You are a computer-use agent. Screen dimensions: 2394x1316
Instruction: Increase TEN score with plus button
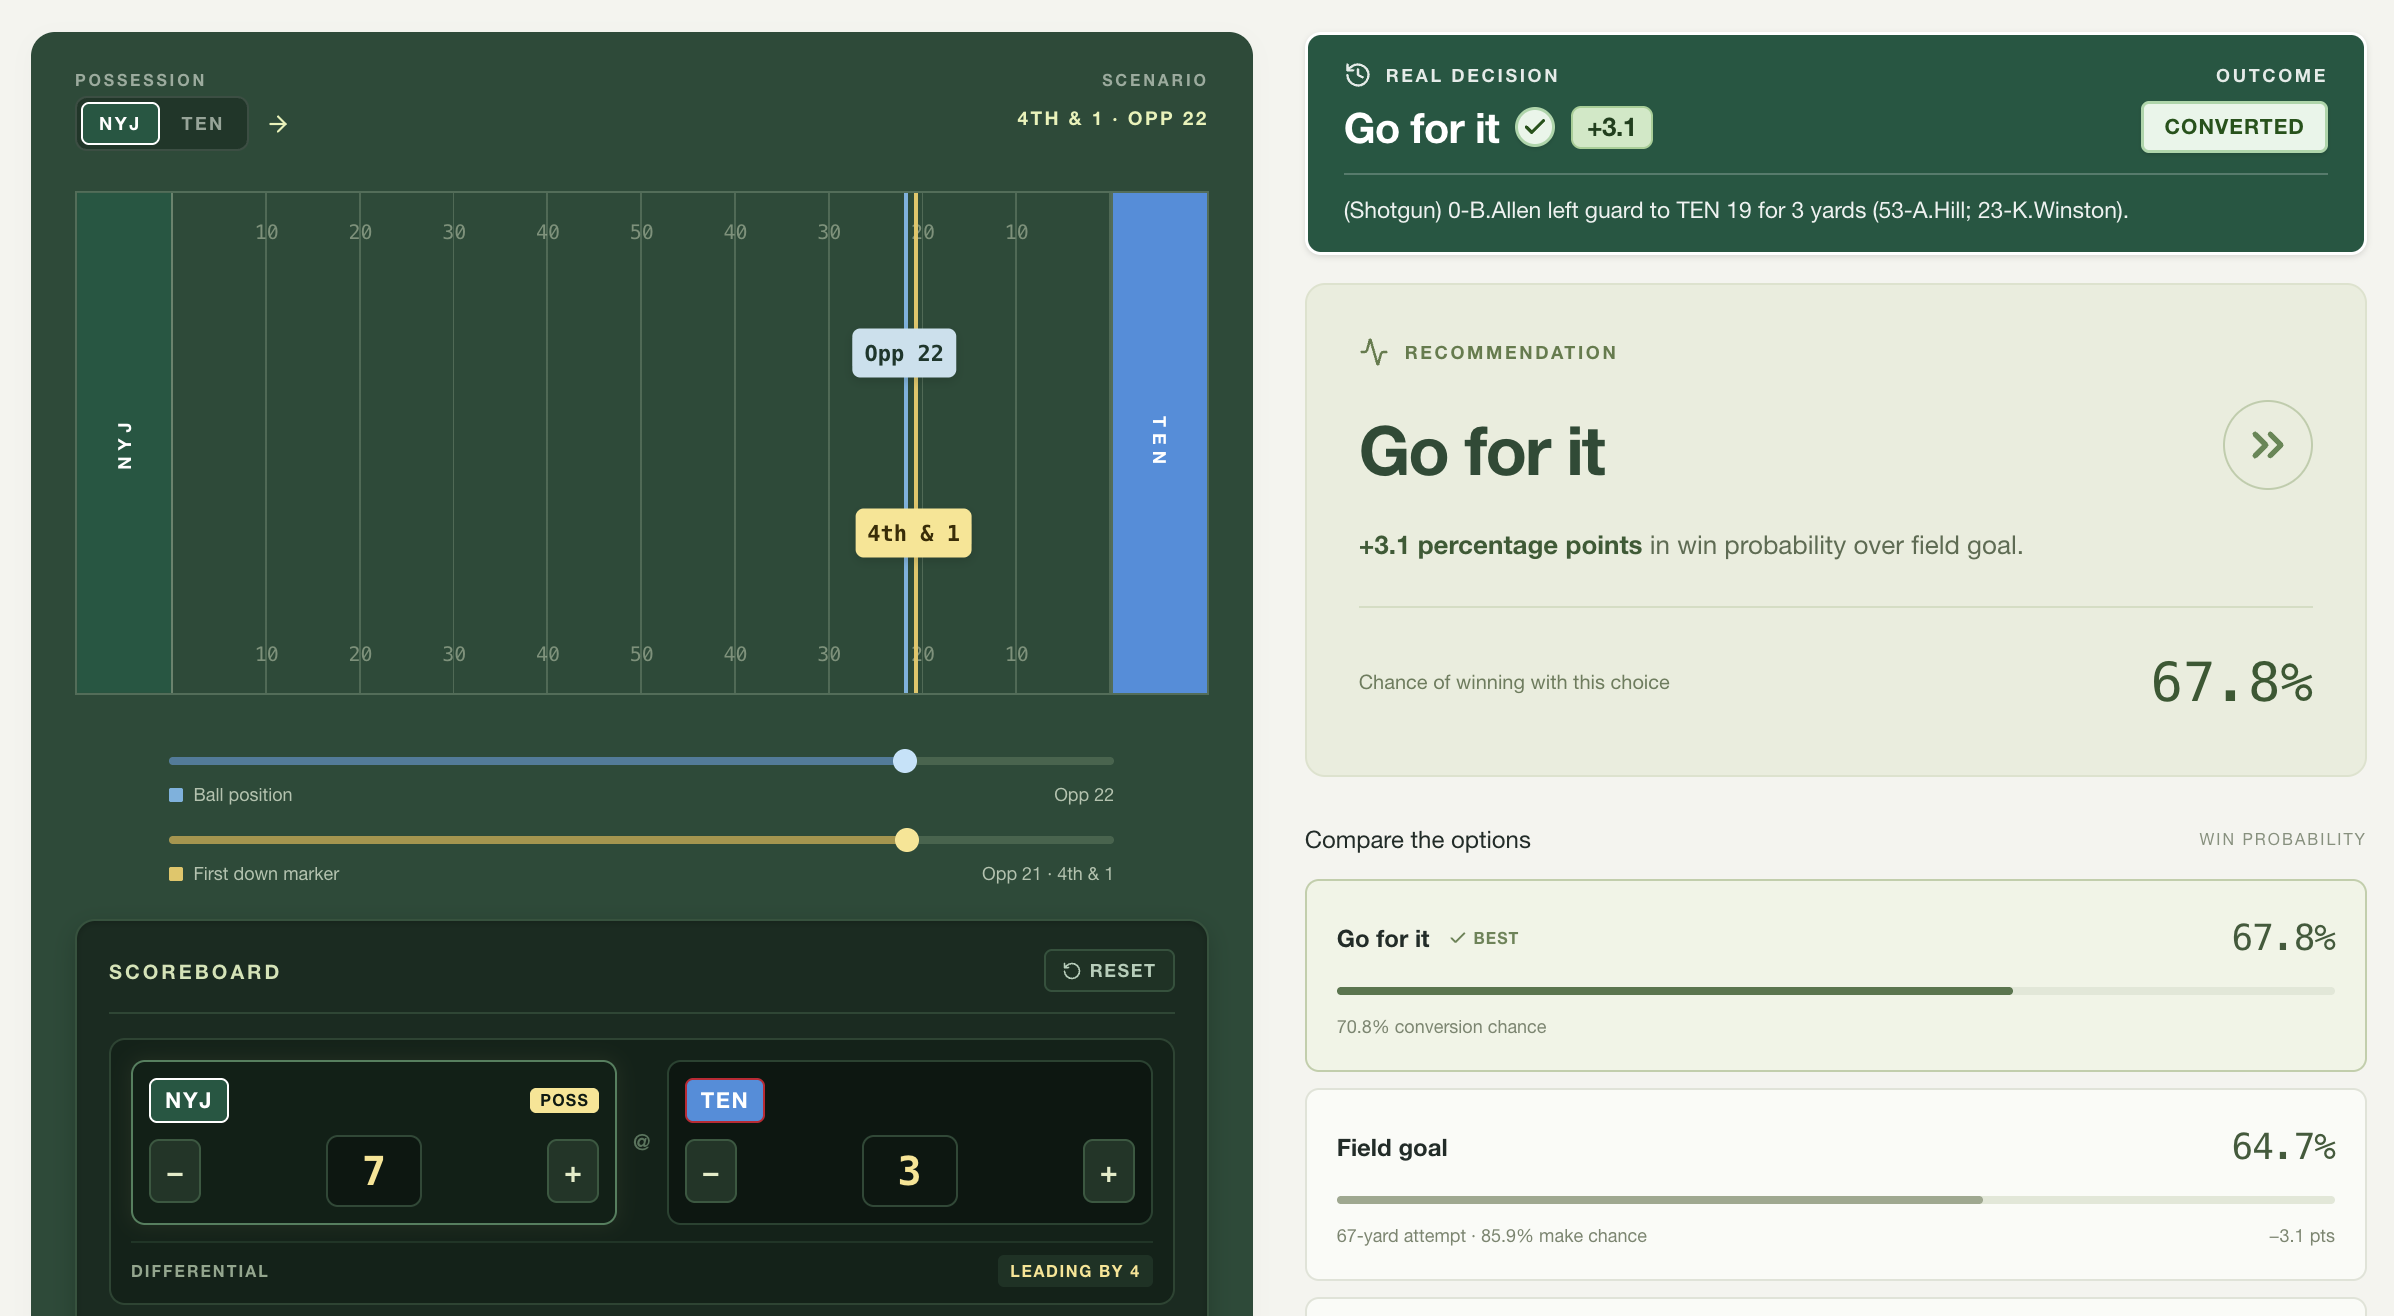point(1109,1172)
